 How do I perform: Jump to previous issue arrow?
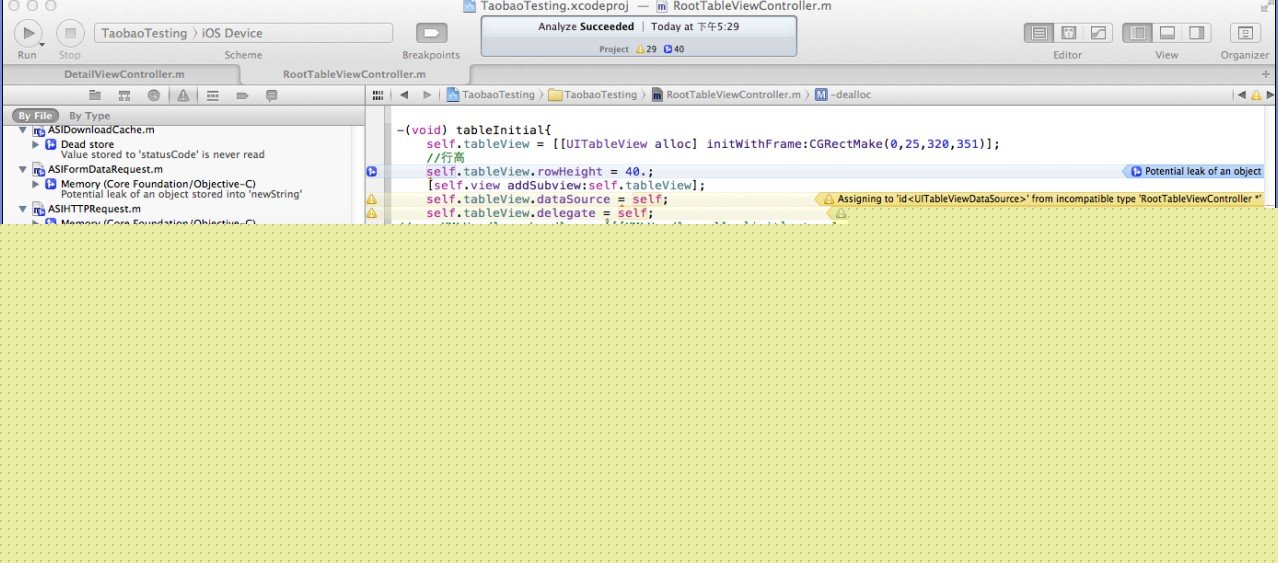coord(1241,95)
